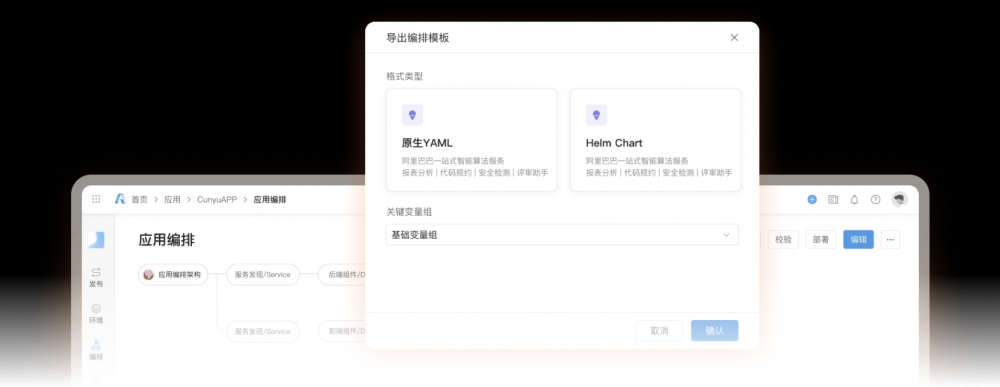1000x387 pixels.
Task: Click the 导出编排模板 dialog title
Action: pyautogui.click(x=418, y=38)
